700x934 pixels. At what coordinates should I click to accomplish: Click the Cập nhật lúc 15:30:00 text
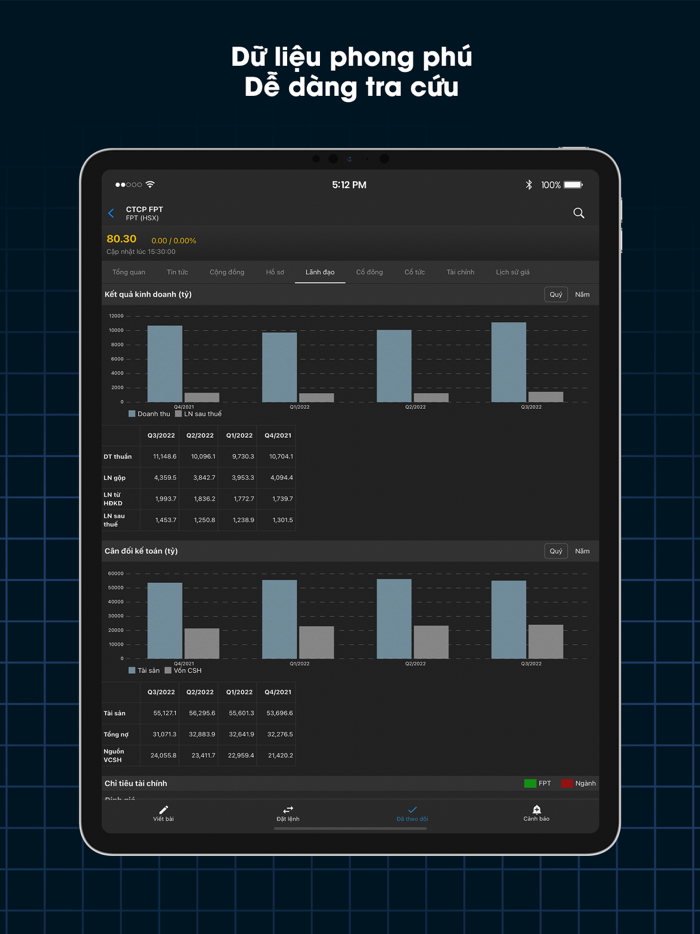141,252
